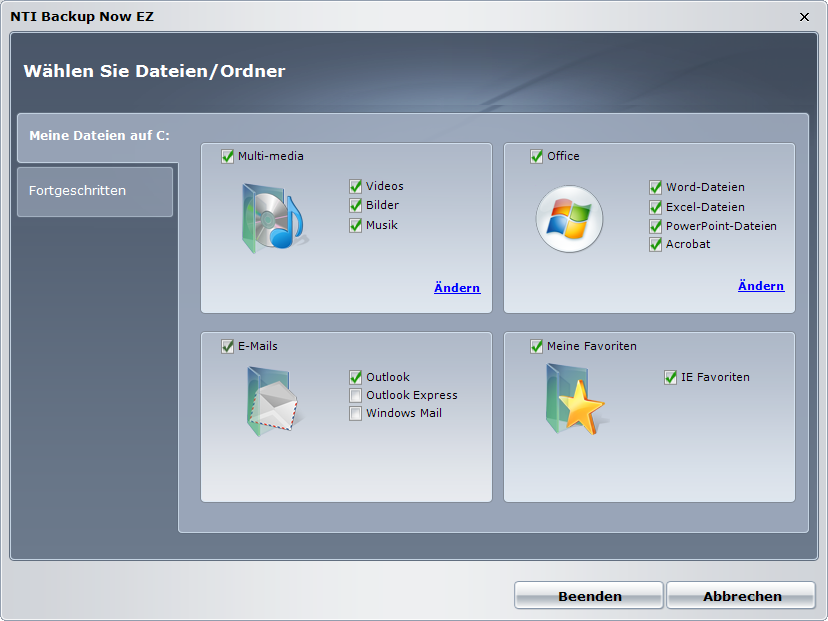Toggle the Word-Dateien checkbox
Viewport: 828px width, 621px height.
click(x=655, y=187)
